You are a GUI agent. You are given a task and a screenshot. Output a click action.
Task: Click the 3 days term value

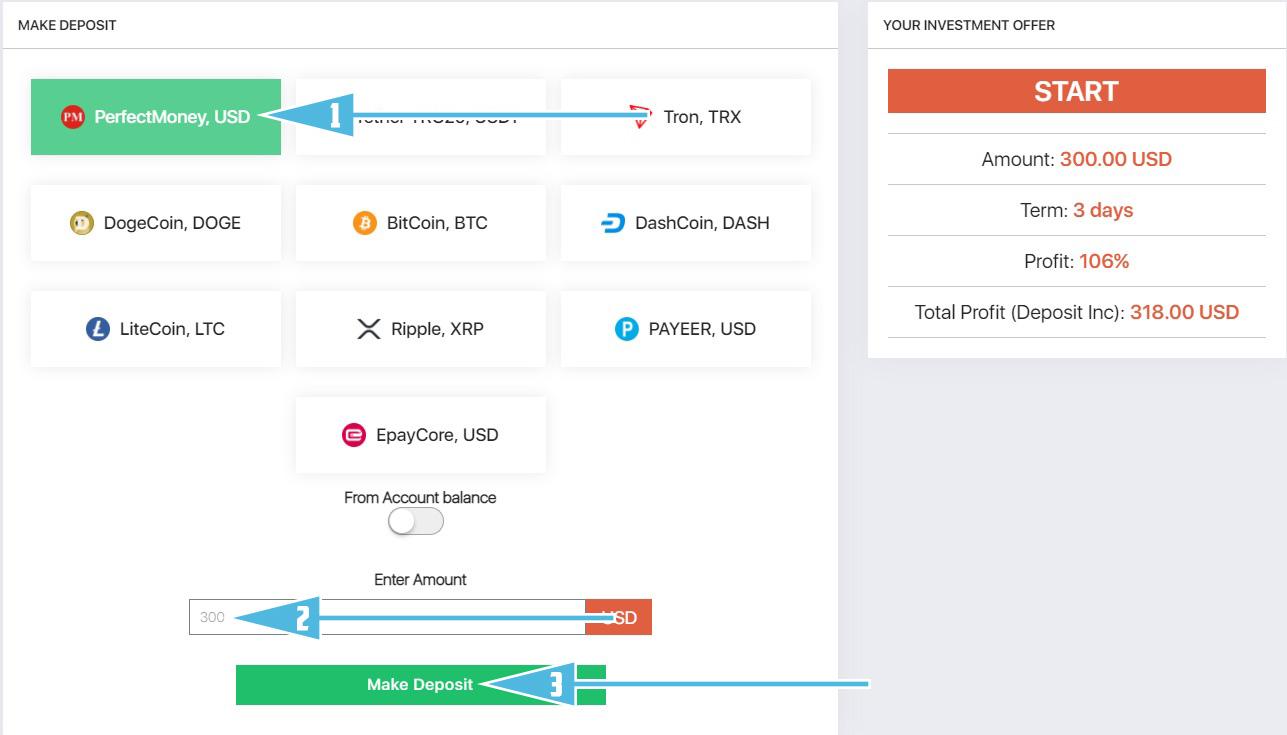tap(1103, 210)
